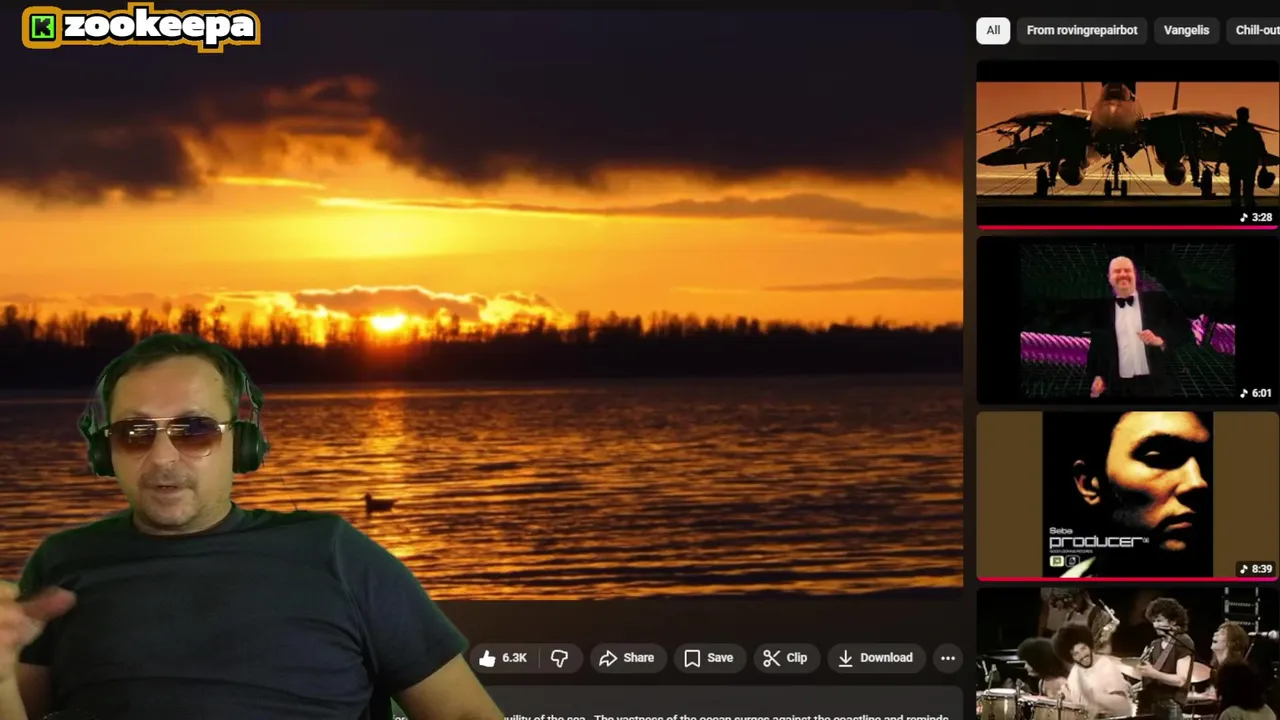The width and height of the screenshot is (1280, 720).
Task: Select the All filter chip
Action: point(993,30)
